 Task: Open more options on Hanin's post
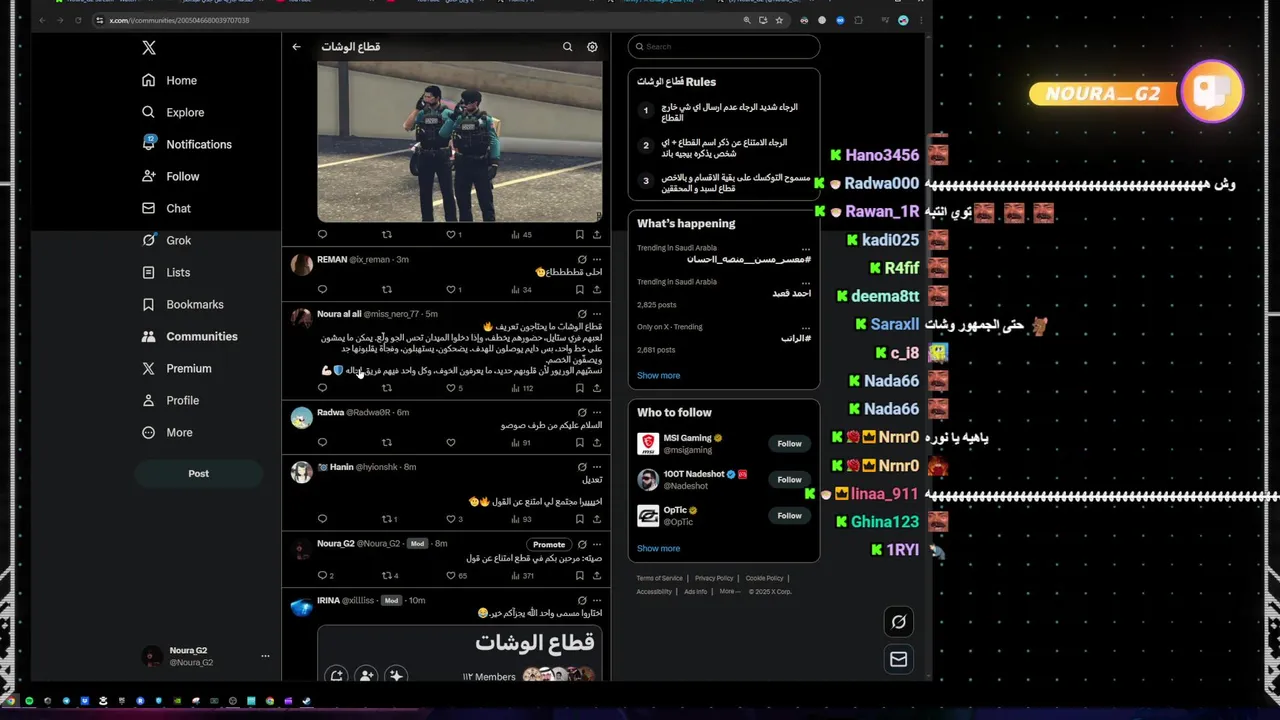[597, 467]
